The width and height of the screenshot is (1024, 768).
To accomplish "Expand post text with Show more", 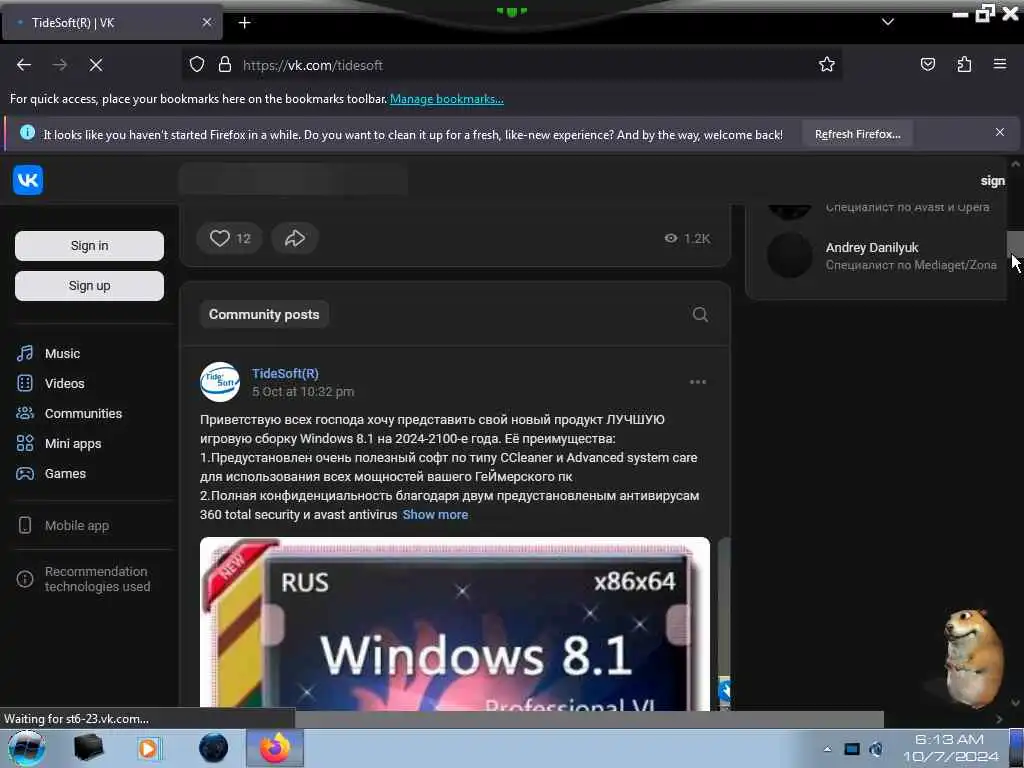I will tap(435, 515).
